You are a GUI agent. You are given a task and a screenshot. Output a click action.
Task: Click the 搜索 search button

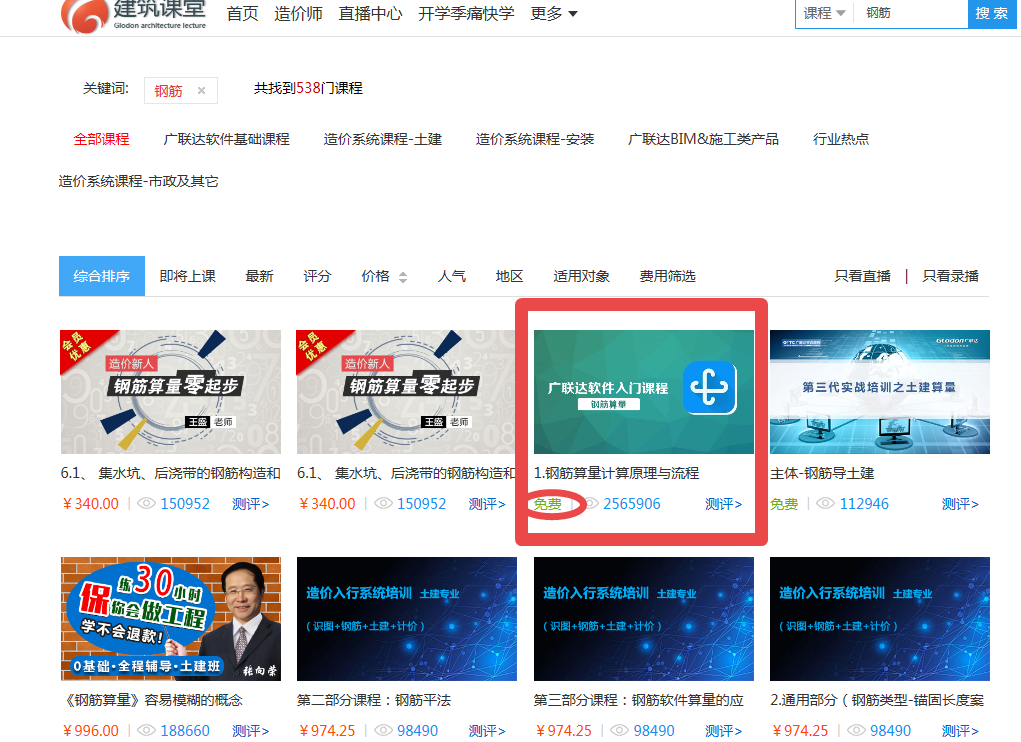[992, 14]
